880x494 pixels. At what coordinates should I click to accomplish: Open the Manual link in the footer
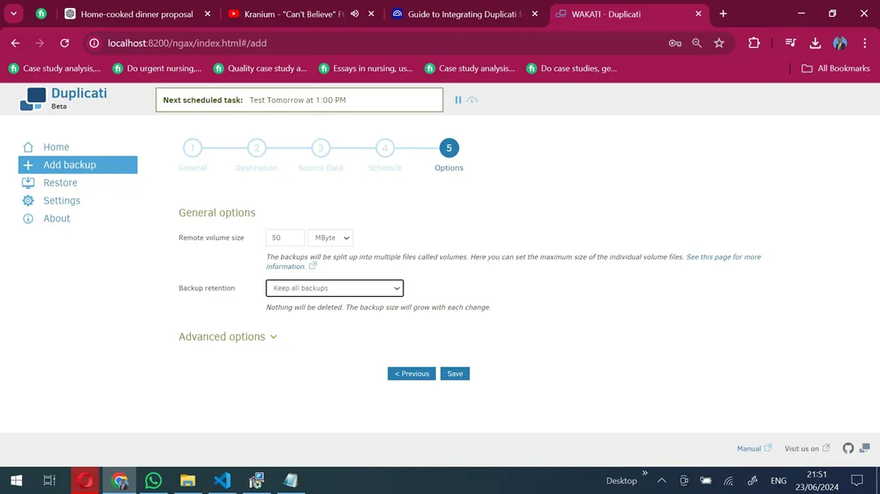pos(749,449)
